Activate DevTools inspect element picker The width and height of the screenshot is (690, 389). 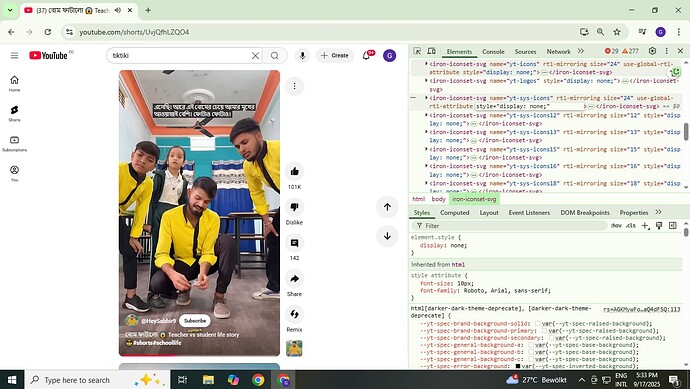pyautogui.click(x=417, y=51)
